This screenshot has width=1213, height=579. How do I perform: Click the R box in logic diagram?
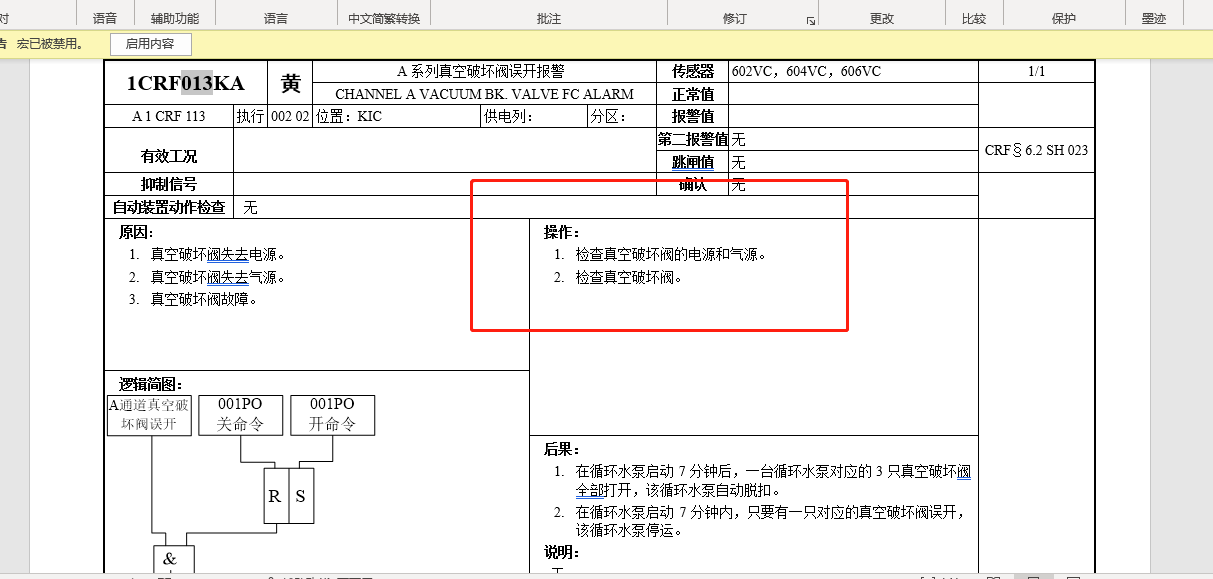tap(275, 496)
